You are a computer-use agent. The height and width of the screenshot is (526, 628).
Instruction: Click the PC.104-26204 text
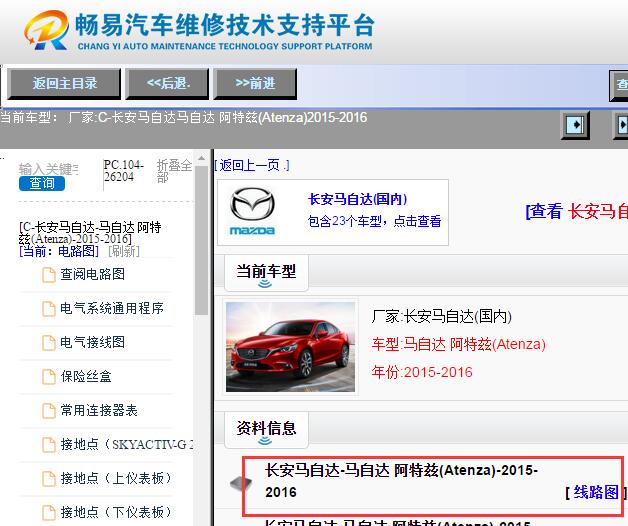tap(124, 171)
